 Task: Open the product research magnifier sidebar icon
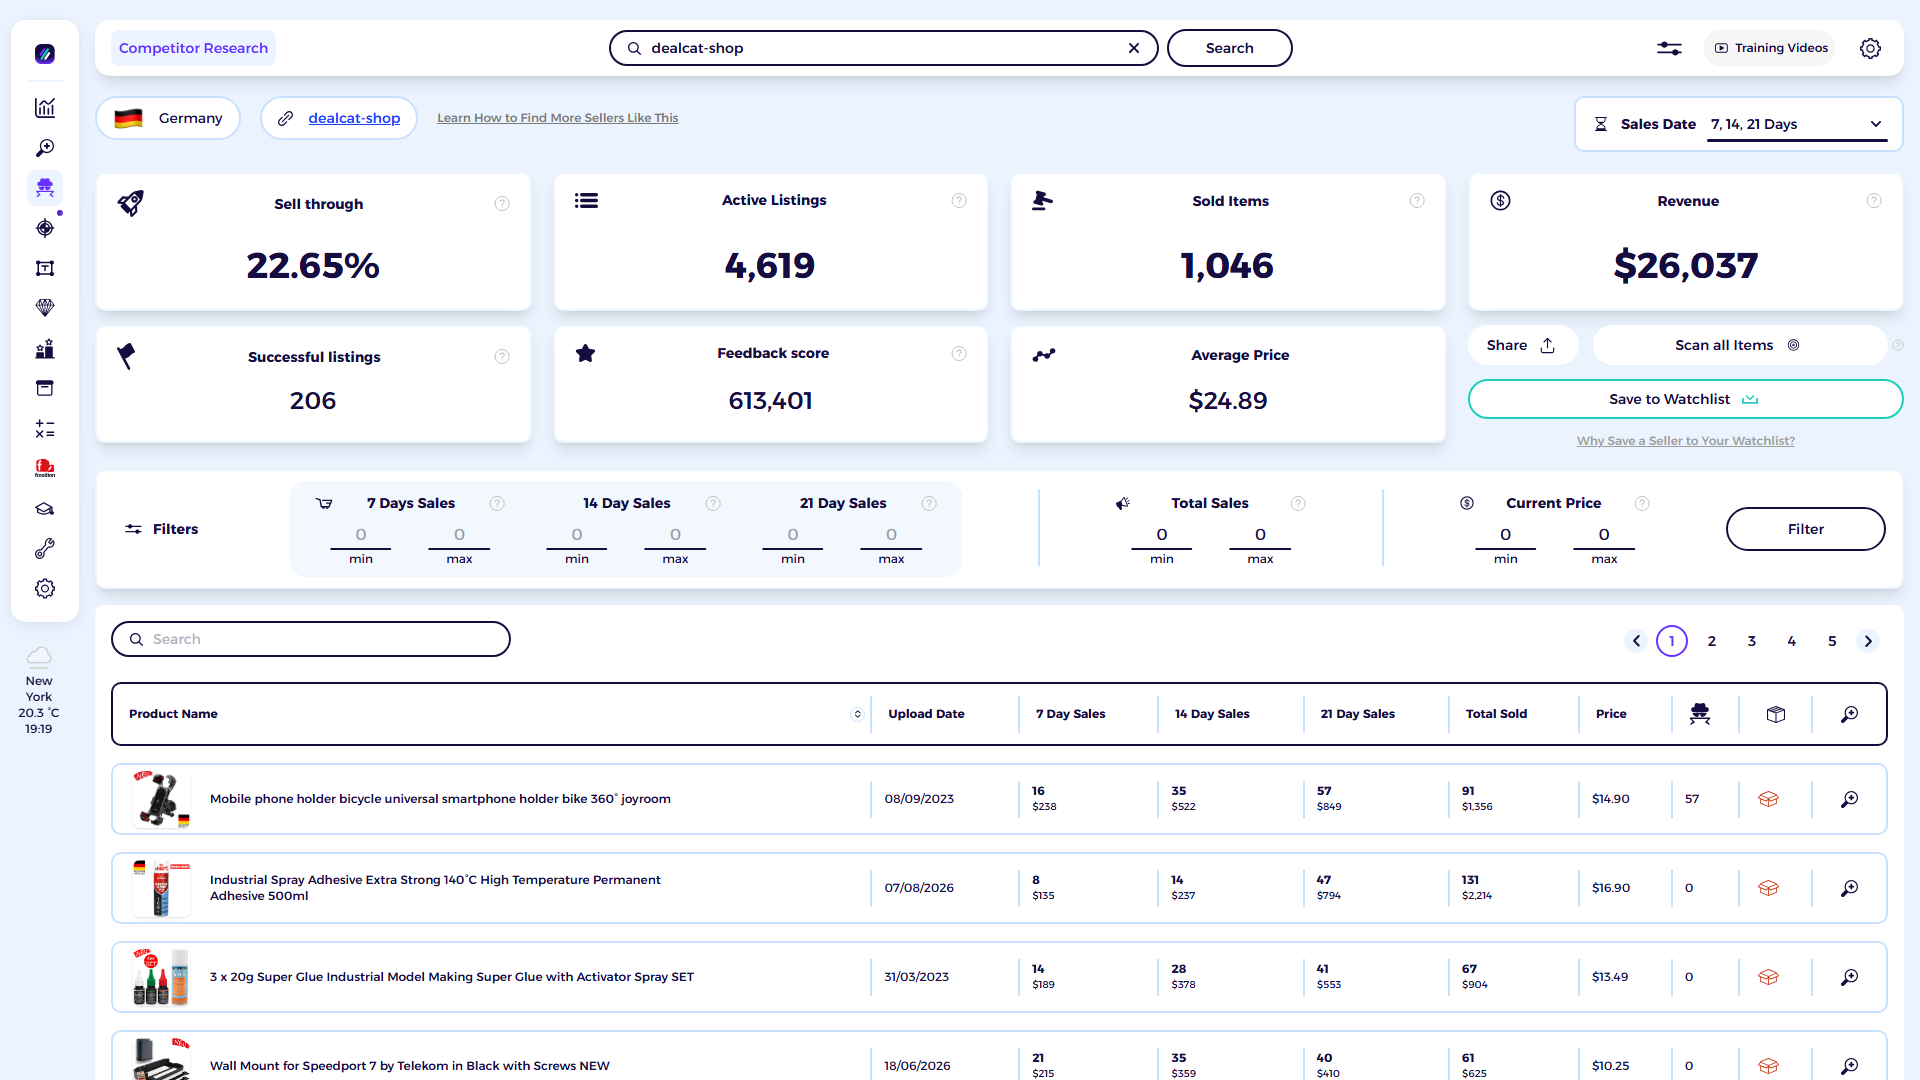click(45, 148)
